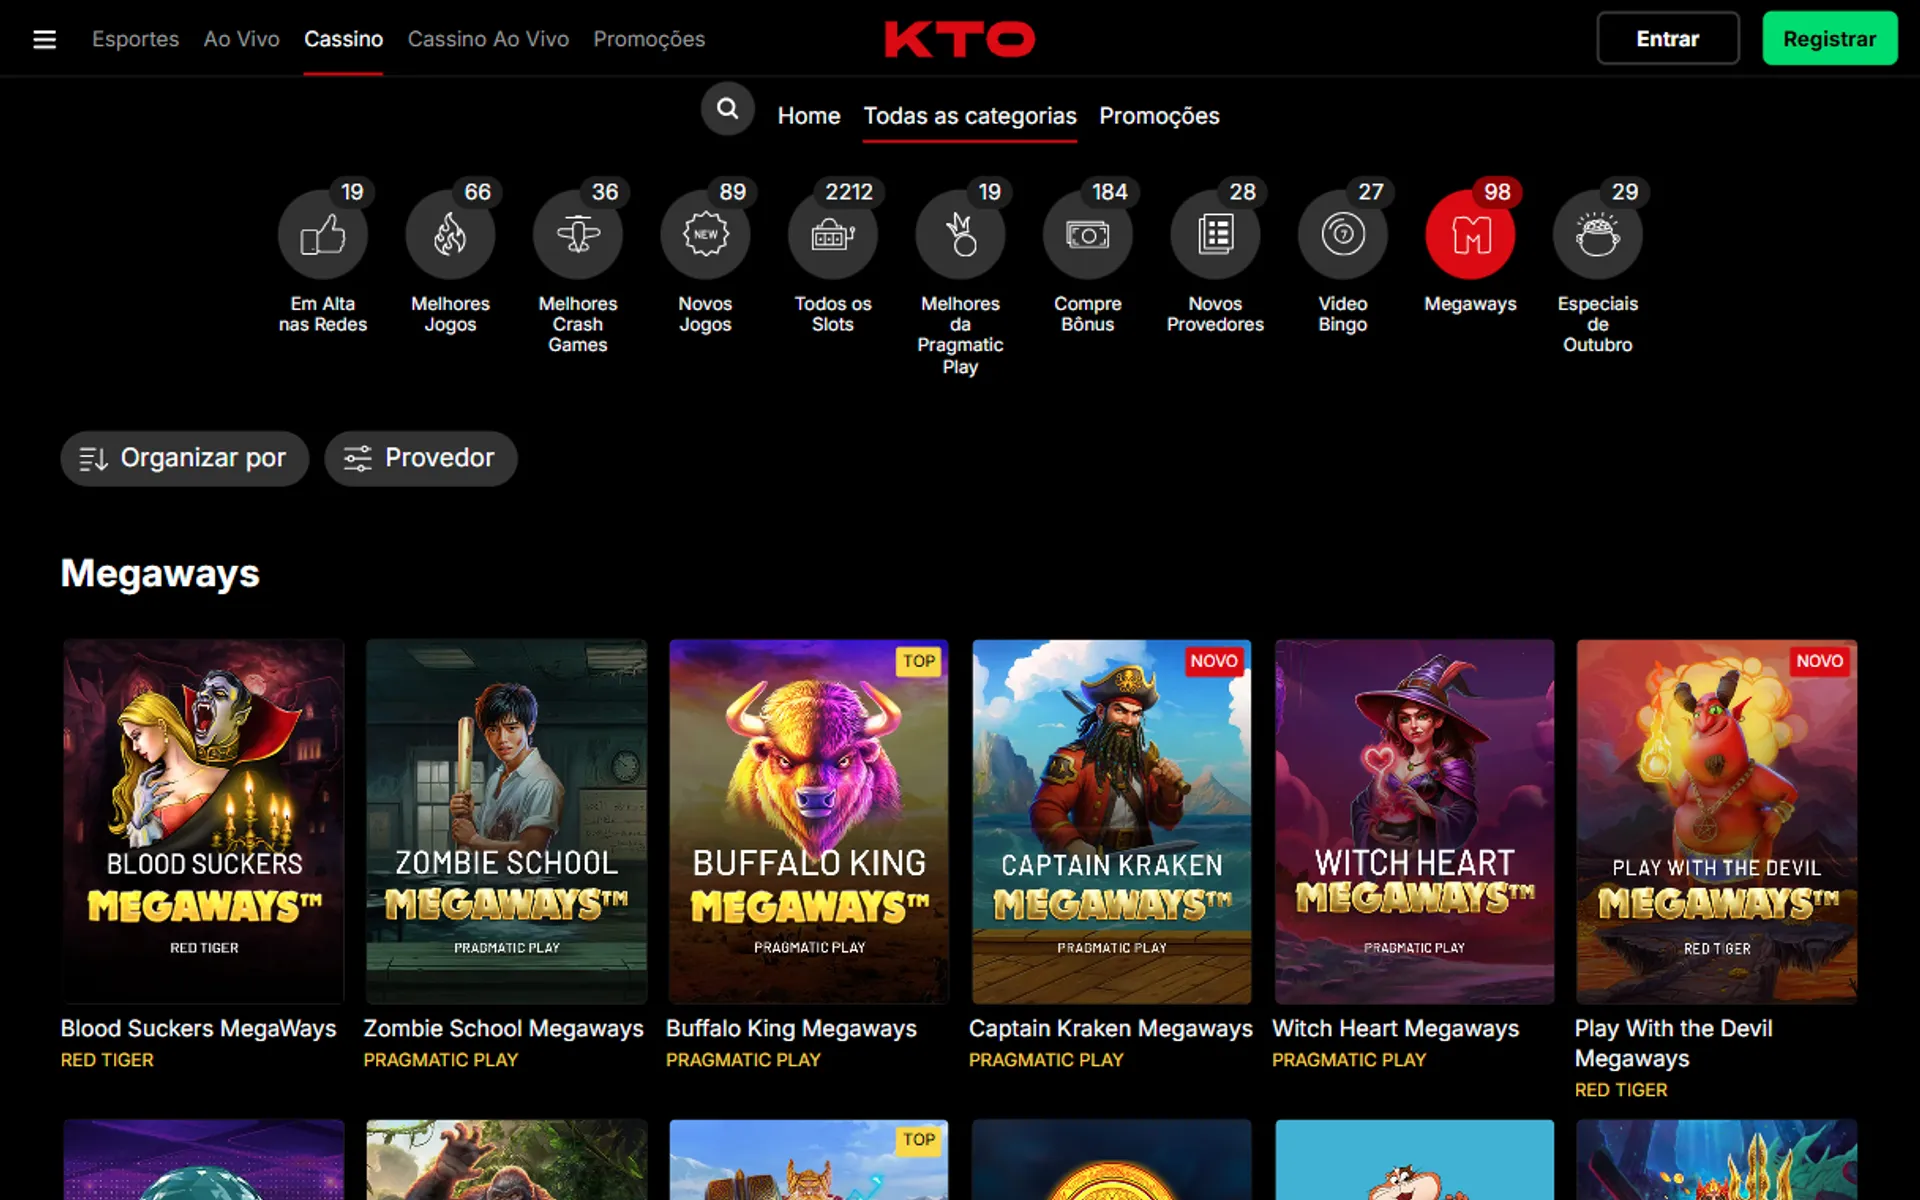
Task: Switch to the Cassino Ao Vivo tab
Action: click(x=488, y=39)
